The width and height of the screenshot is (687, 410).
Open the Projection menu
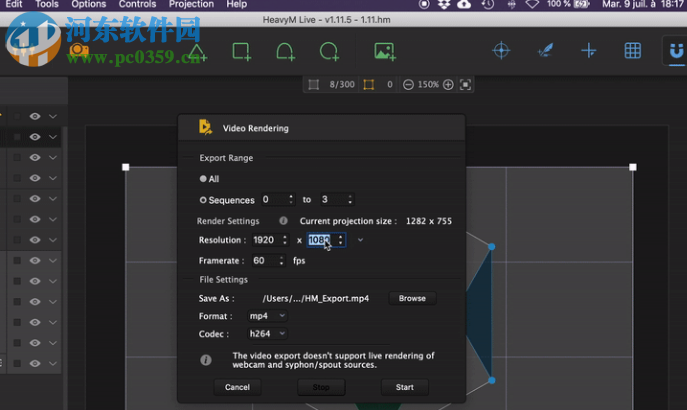click(191, 4)
